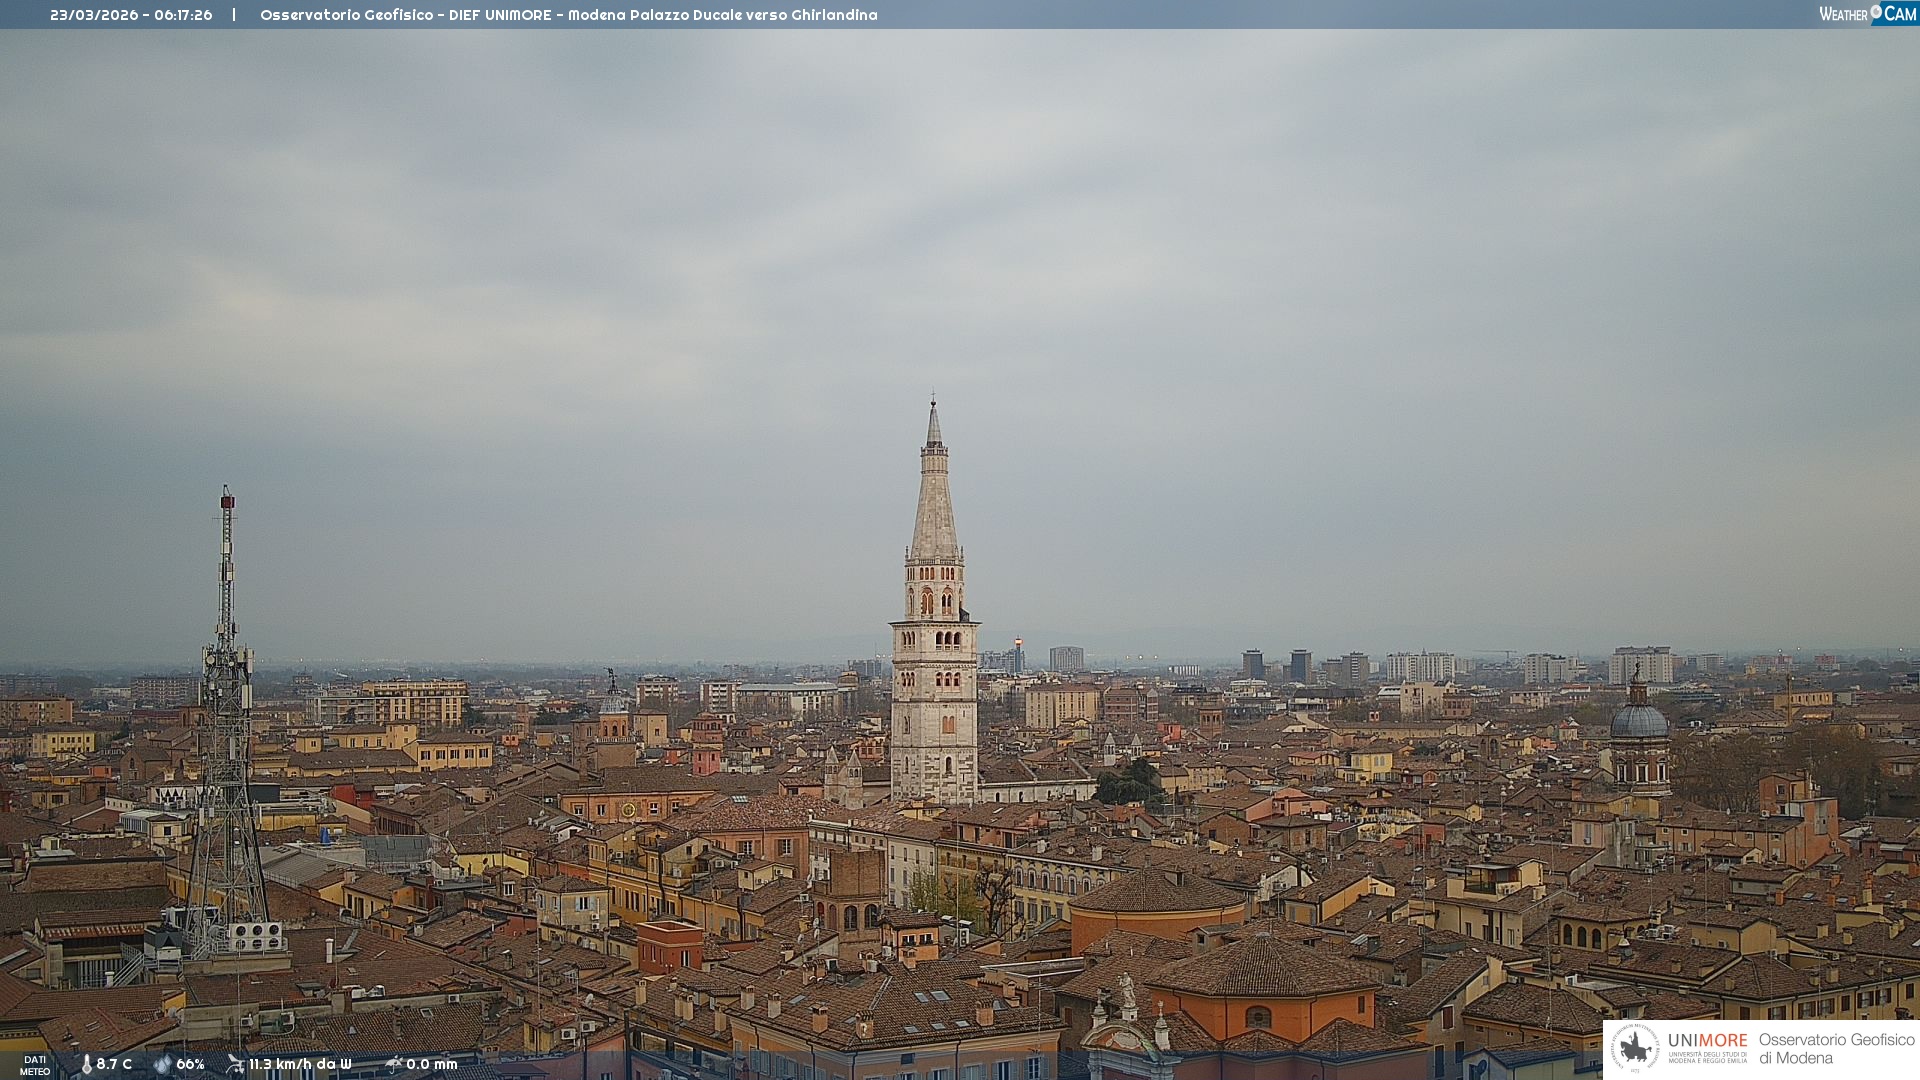1920x1080 pixels.
Task: Click the 11.3 km/h wind reading
Action: pyautogui.click(x=300, y=1064)
